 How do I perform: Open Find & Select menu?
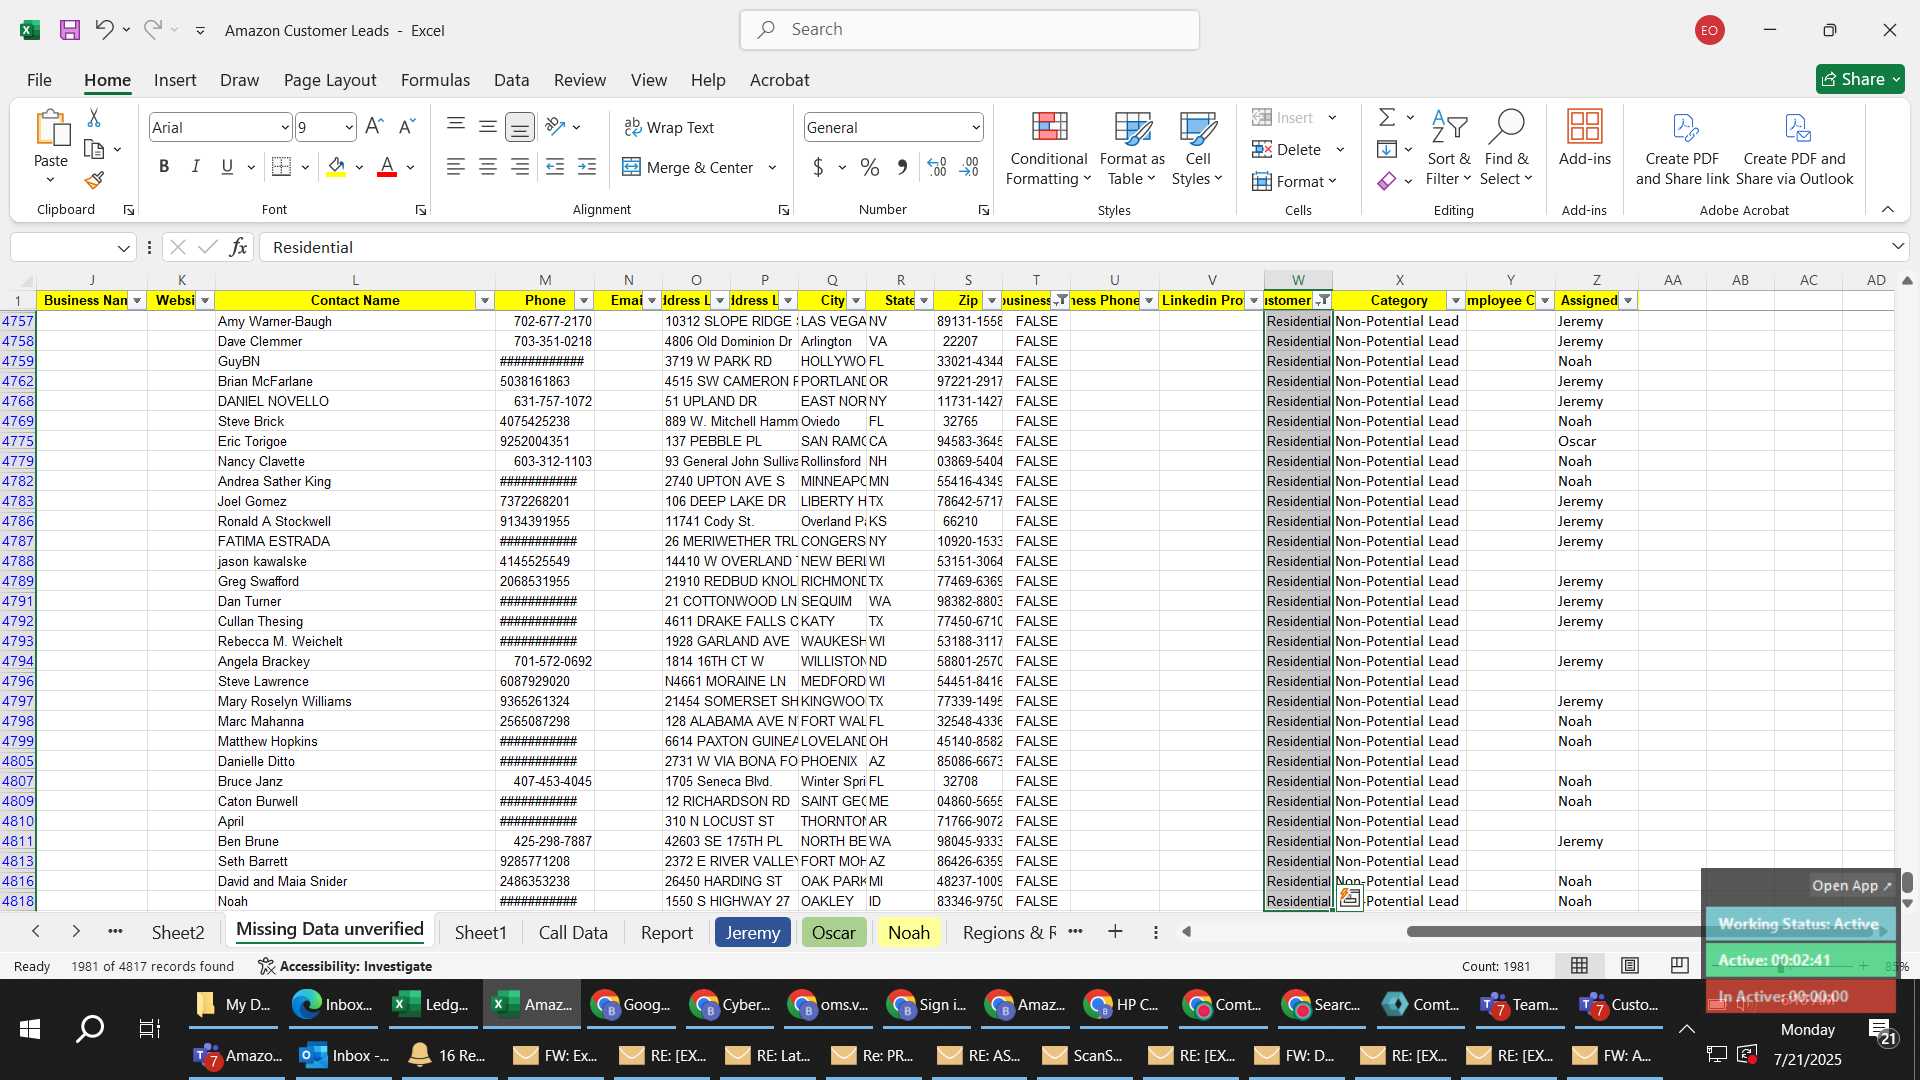click(x=1506, y=149)
